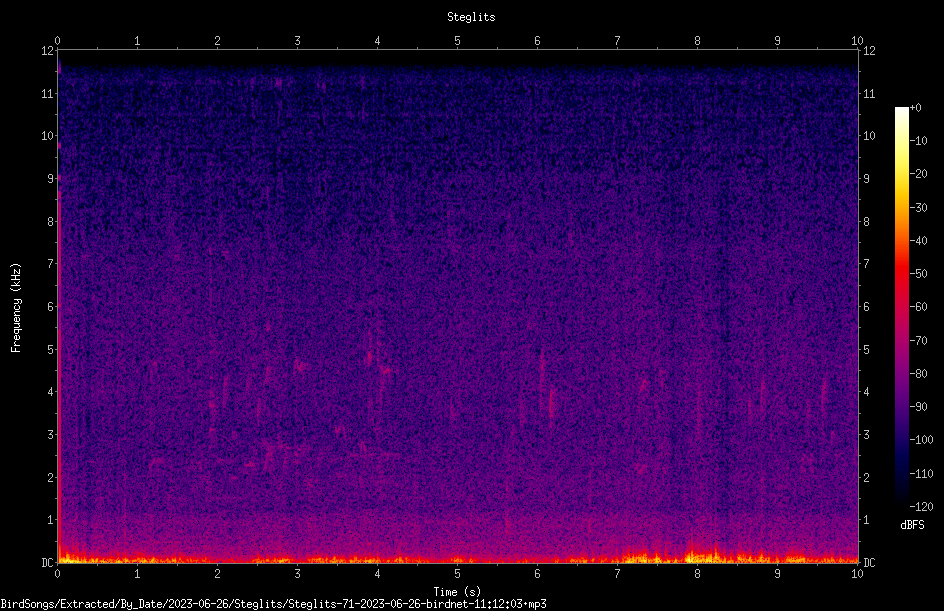Click the dB color scale bar
Image resolution: width=944 pixels, height=611 pixels.
tap(901, 307)
